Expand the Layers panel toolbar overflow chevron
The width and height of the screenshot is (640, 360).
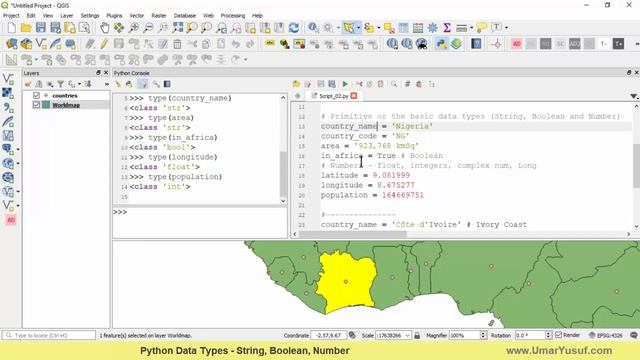[107, 84]
